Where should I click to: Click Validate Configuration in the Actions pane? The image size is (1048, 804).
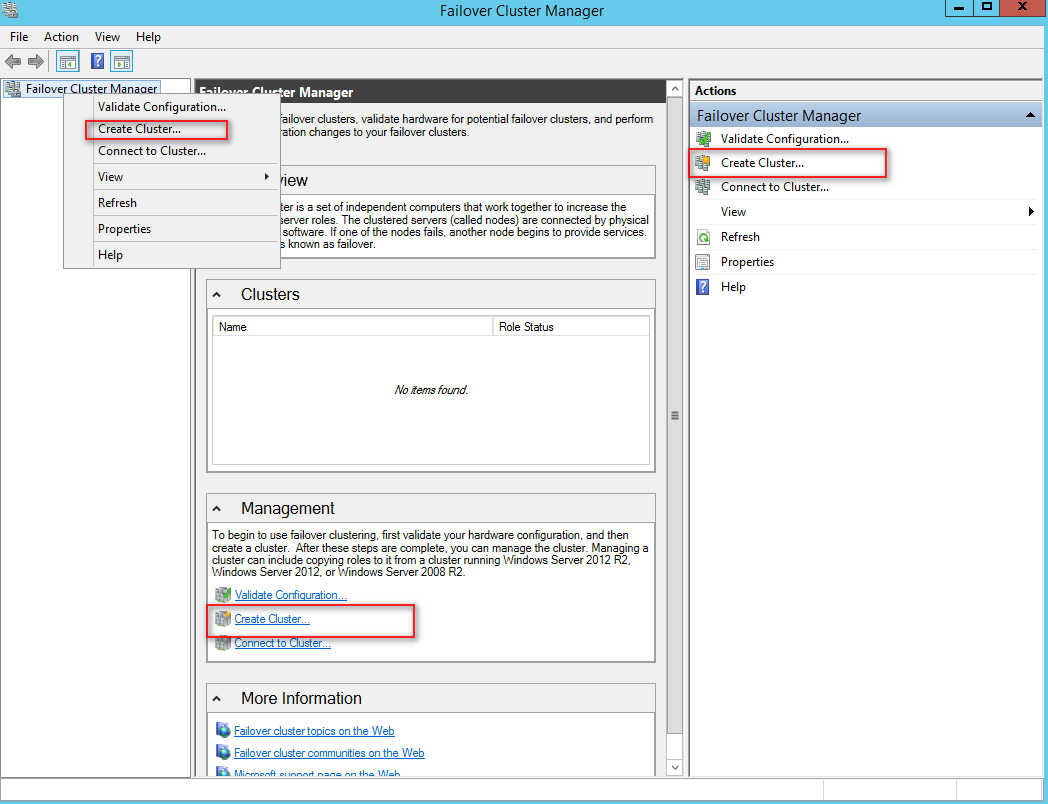tap(785, 139)
